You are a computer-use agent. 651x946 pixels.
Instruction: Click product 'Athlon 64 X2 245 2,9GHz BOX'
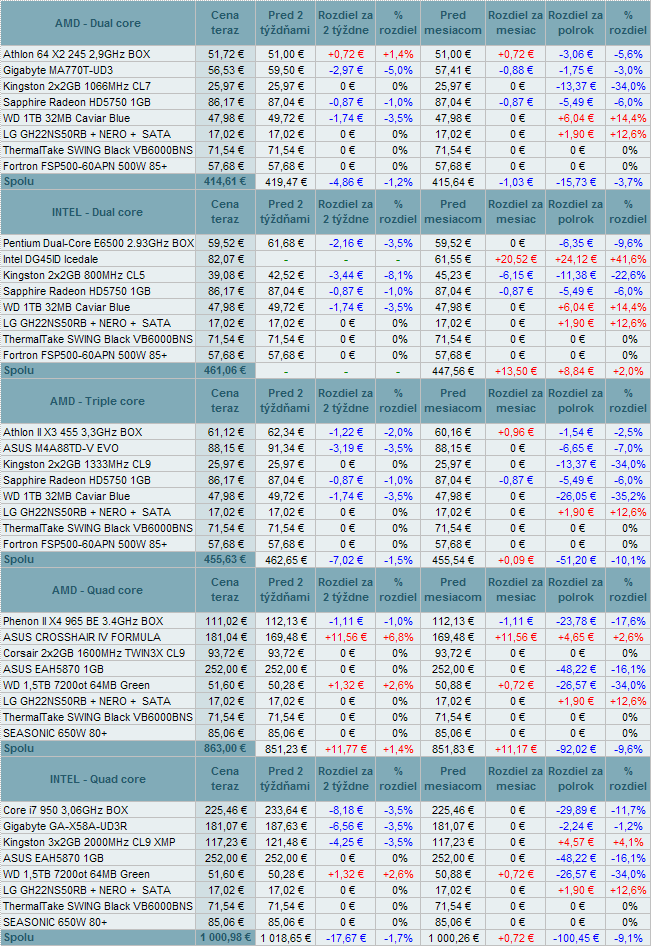[77, 54]
